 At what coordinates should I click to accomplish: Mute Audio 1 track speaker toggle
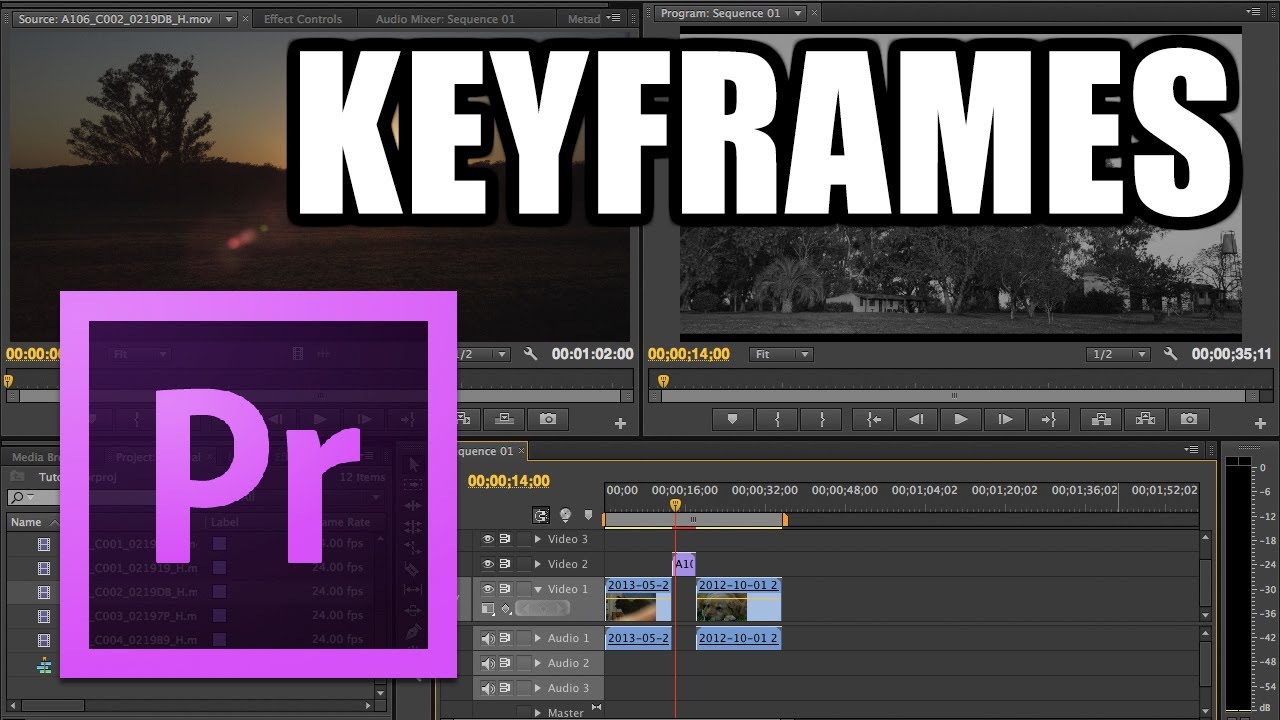(488, 638)
